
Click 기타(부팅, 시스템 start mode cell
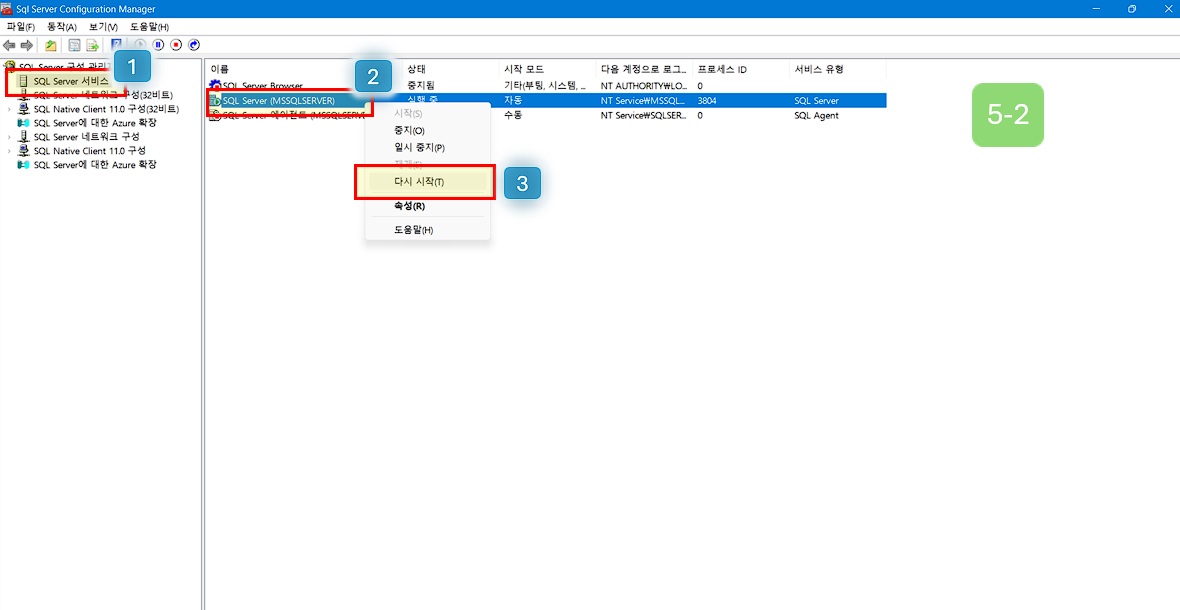(544, 86)
